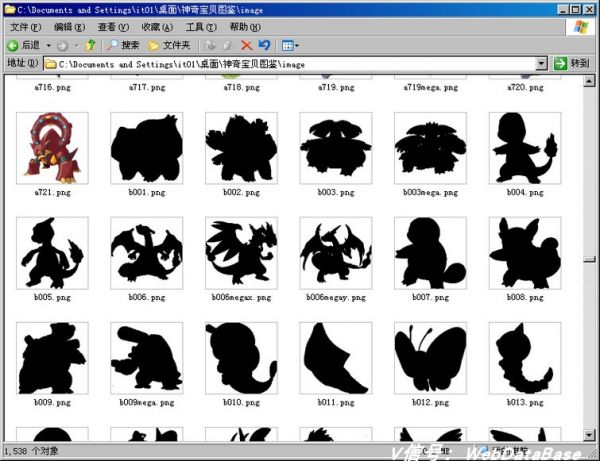
Task: Open the Back button history dropdown
Action: tap(49, 46)
